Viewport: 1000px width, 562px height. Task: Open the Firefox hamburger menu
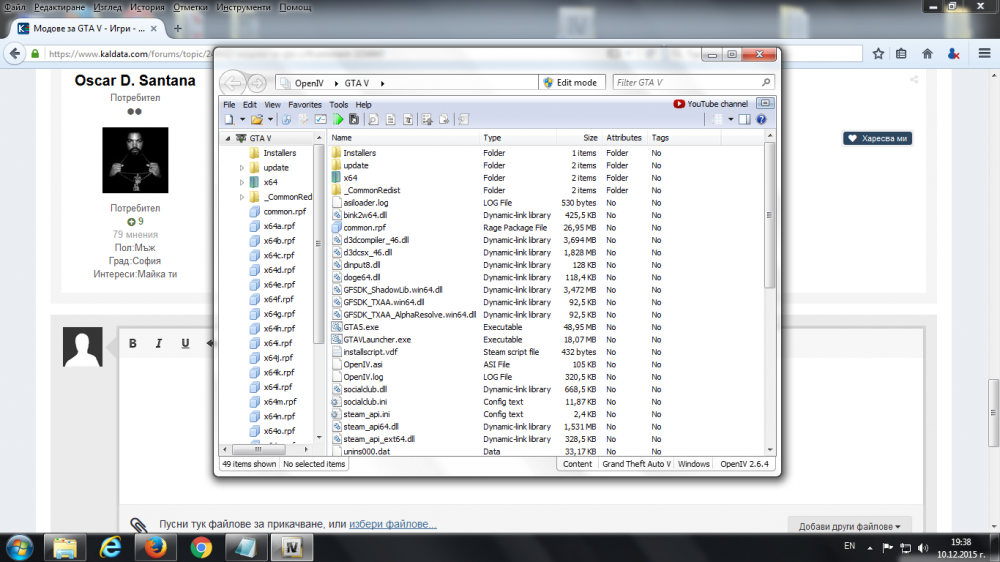click(x=984, y=54)
